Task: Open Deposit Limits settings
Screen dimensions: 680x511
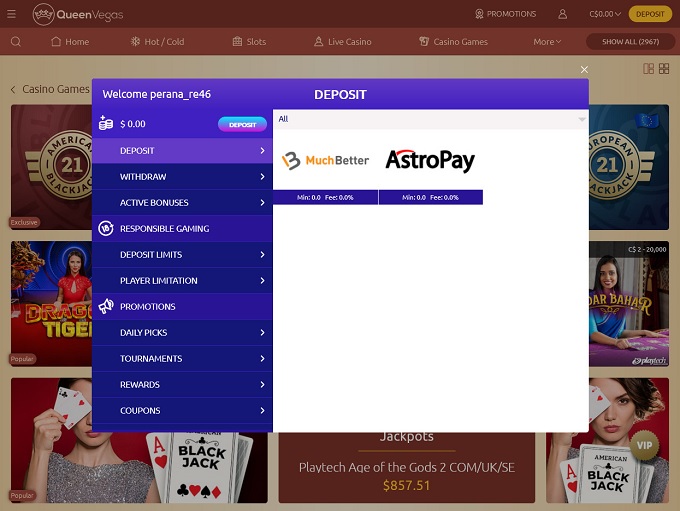Action: (x=182, y=255)
